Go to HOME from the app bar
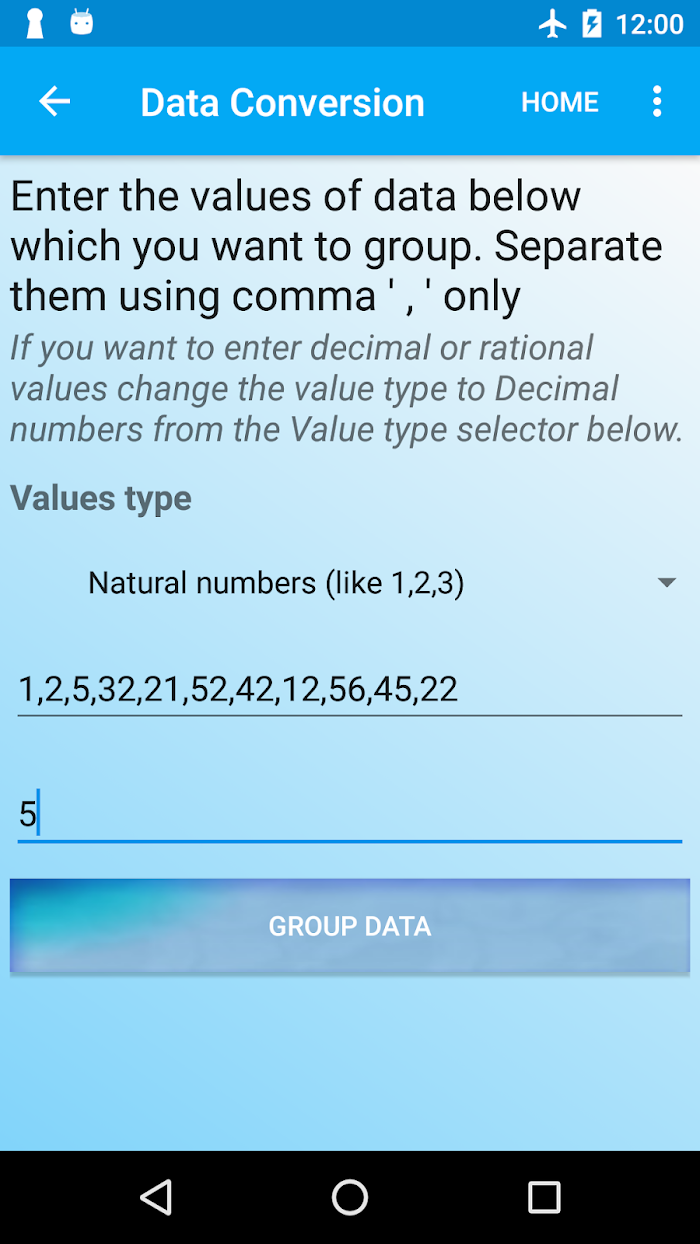The width and height of the screenshot is (700, 1244). 560,102
